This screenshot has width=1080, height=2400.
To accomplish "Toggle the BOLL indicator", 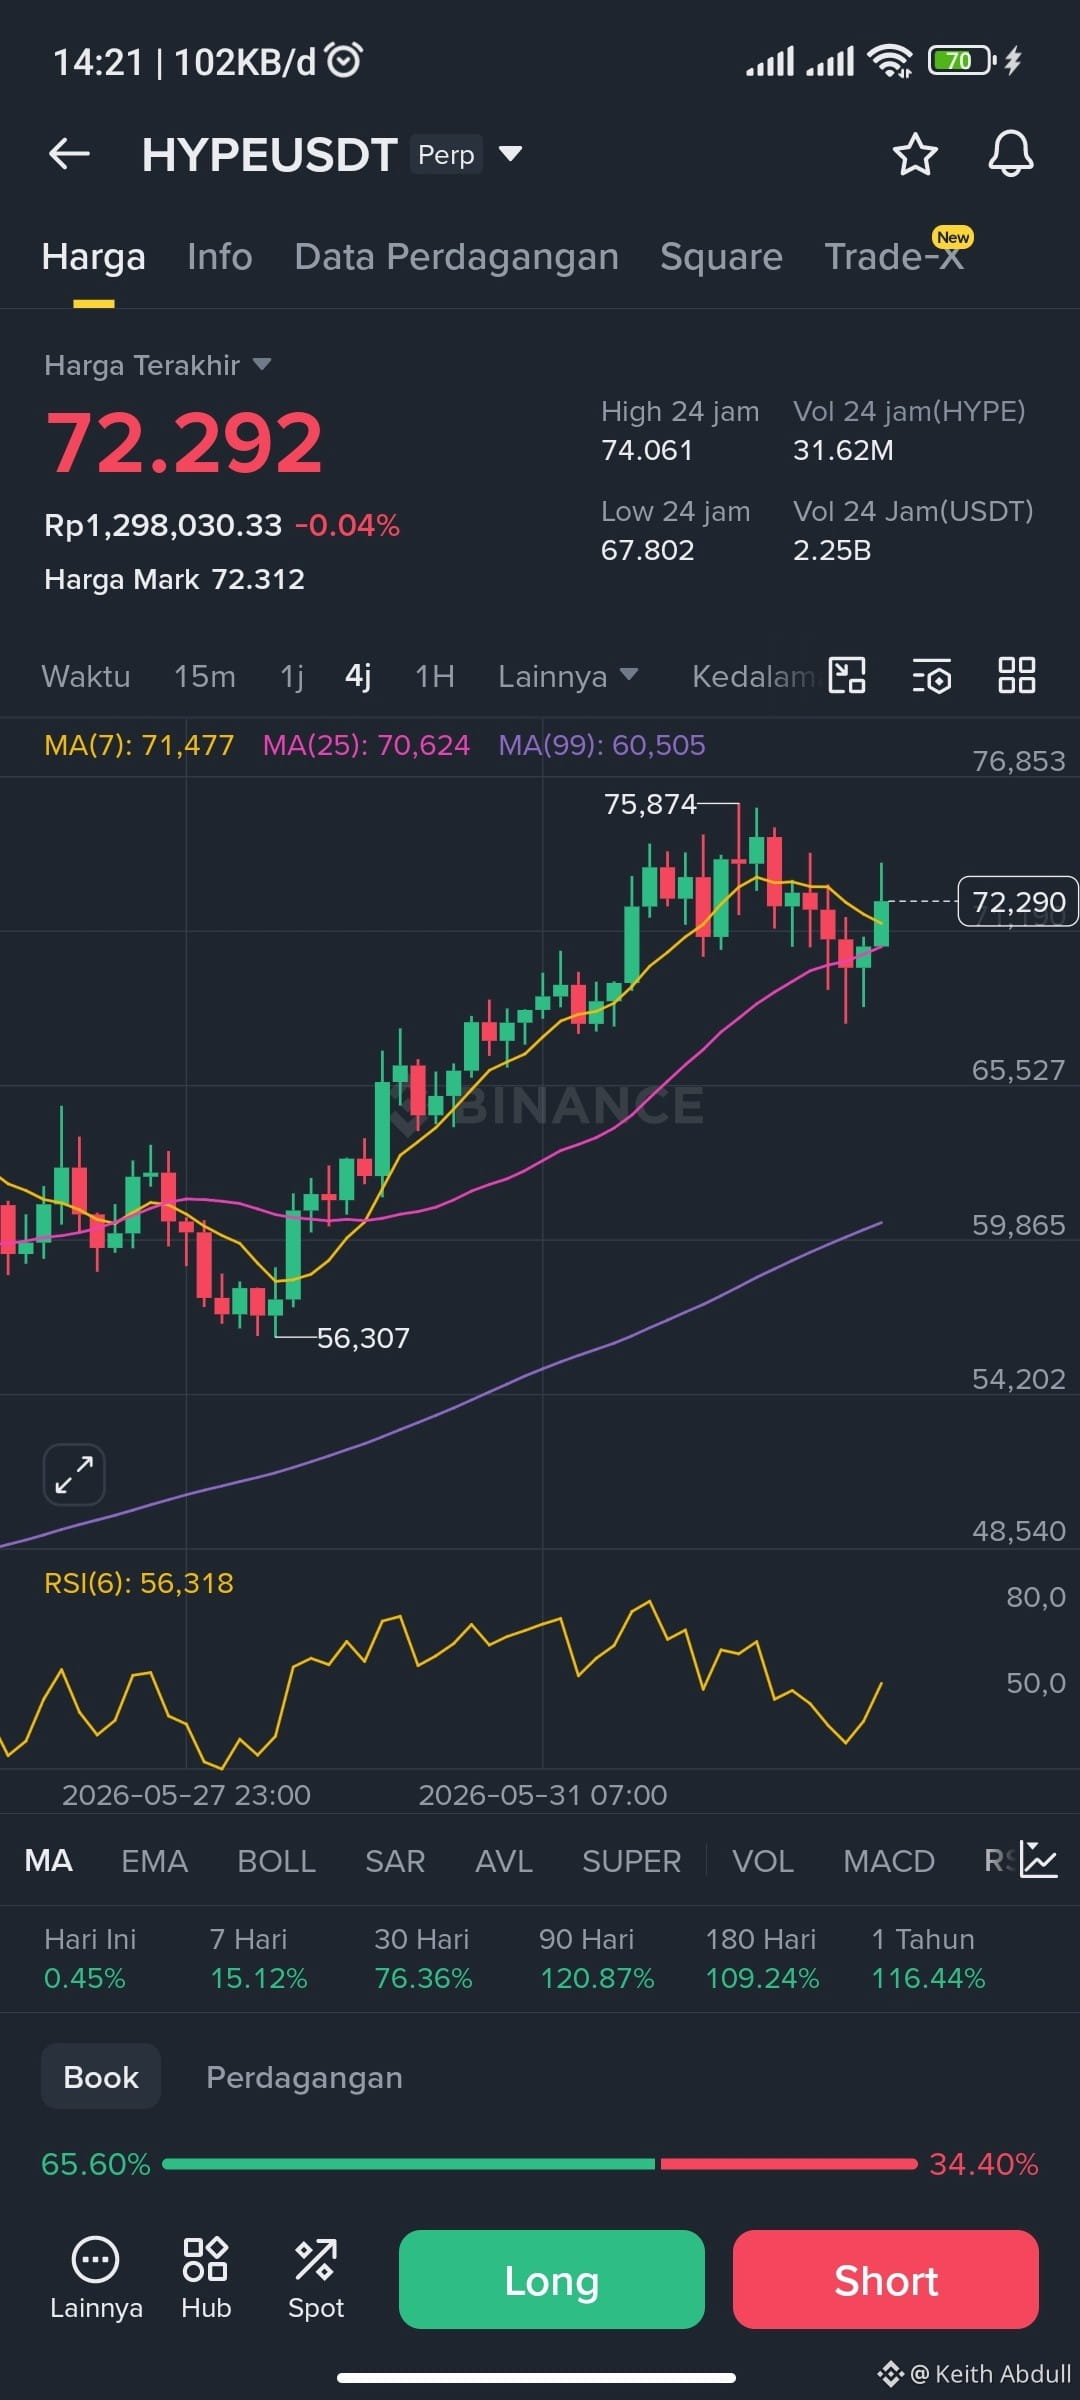I will [x=277, y=1860].
